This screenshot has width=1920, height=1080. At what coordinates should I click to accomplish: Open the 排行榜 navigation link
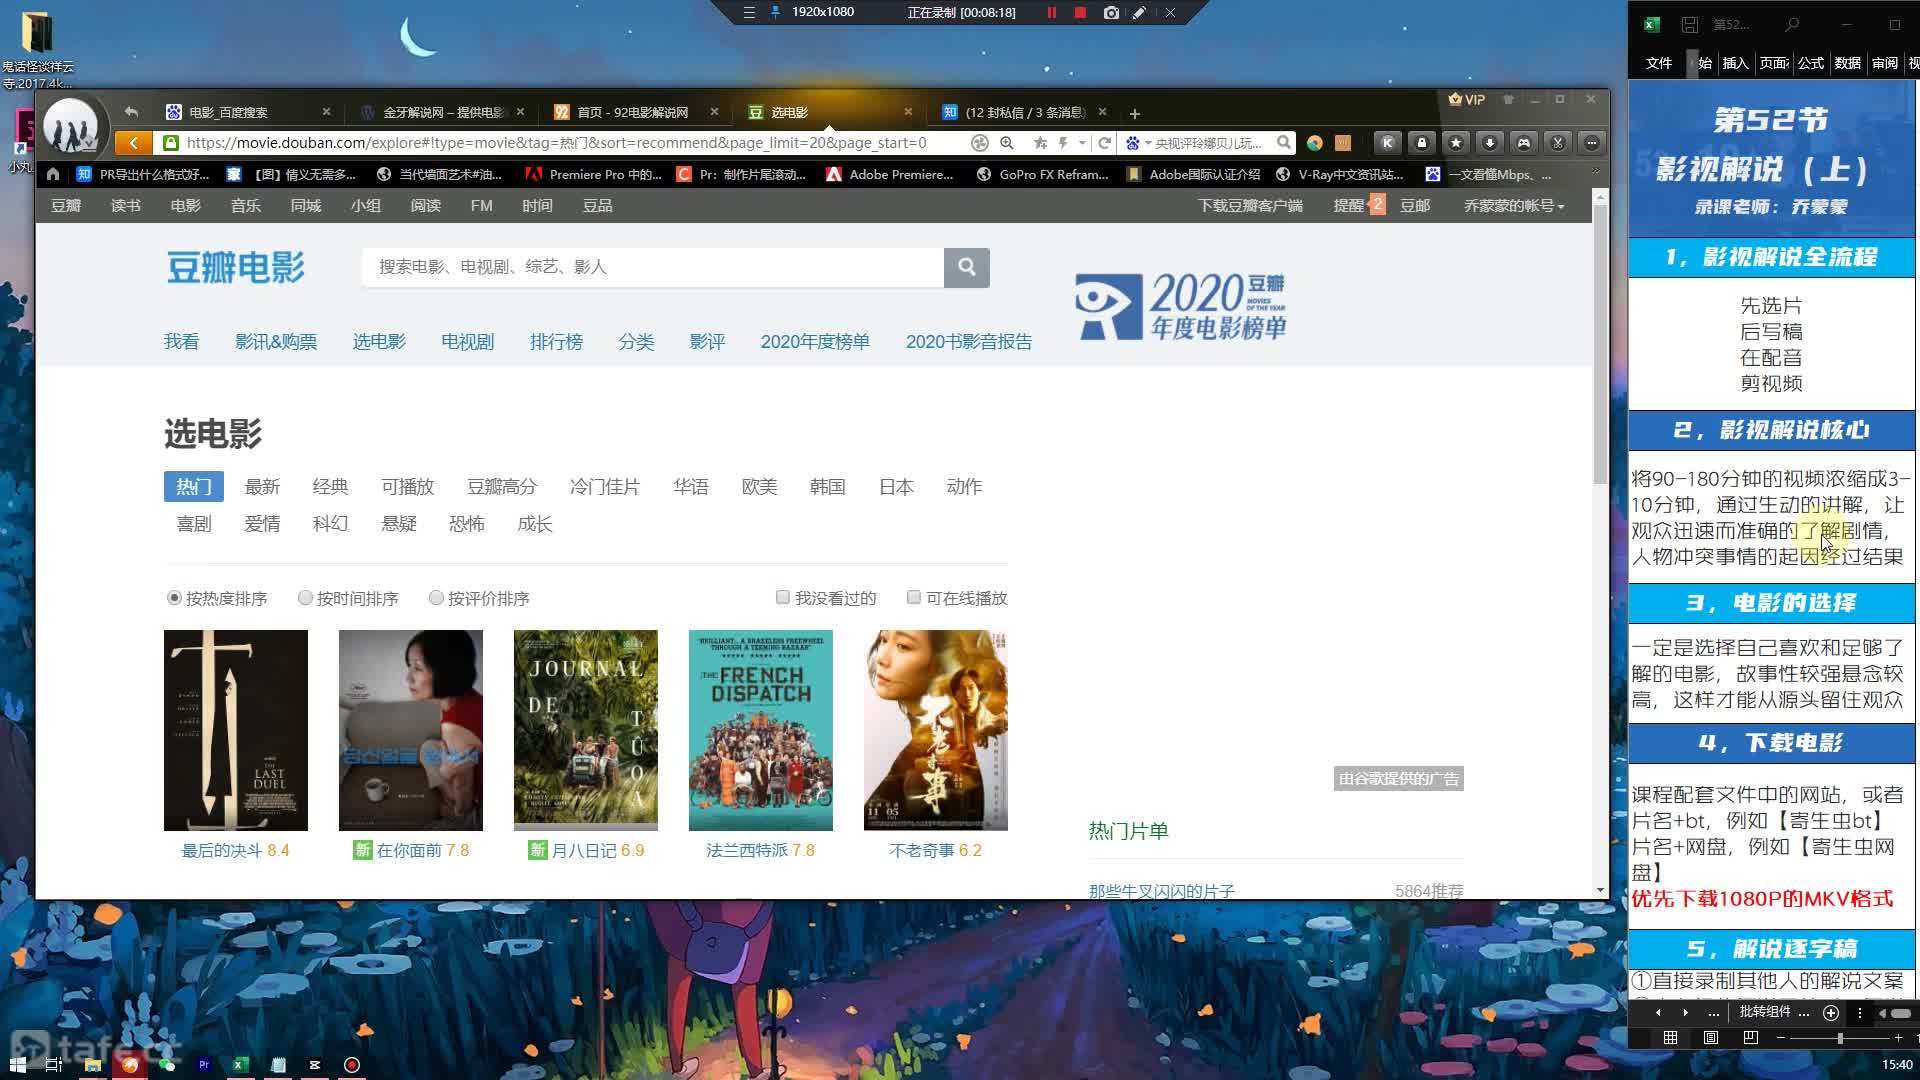point(556,342)
